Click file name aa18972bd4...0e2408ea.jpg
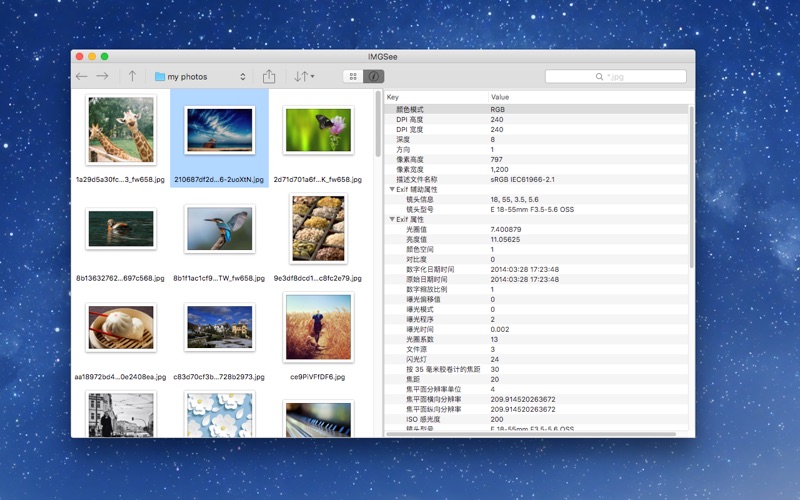 point(120,377)
